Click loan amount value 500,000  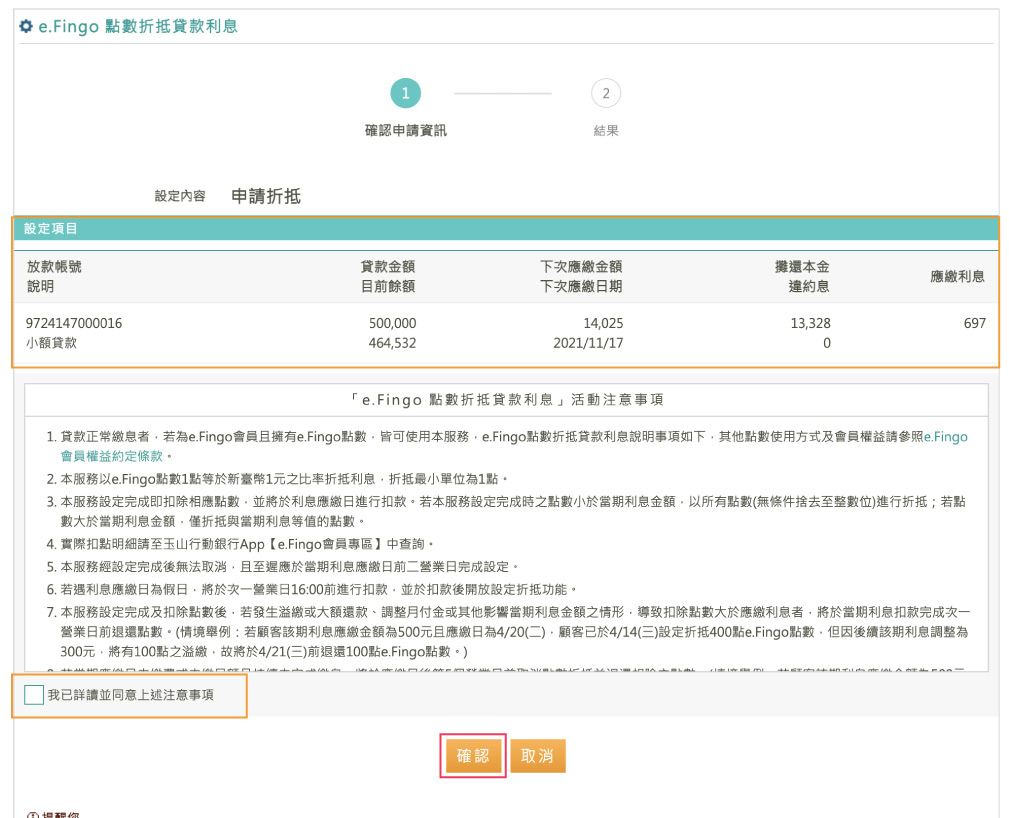point(393,323)
